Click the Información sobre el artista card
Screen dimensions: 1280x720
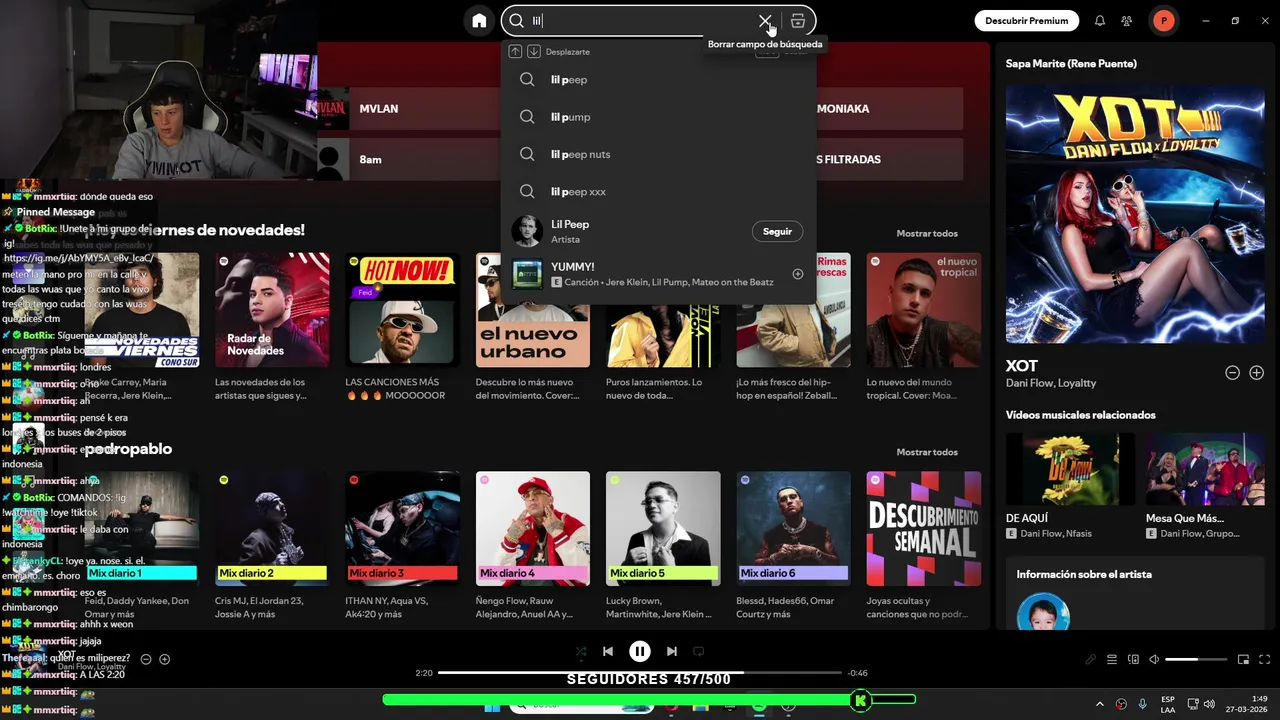pyautogui.click(x=1135, y=593)
